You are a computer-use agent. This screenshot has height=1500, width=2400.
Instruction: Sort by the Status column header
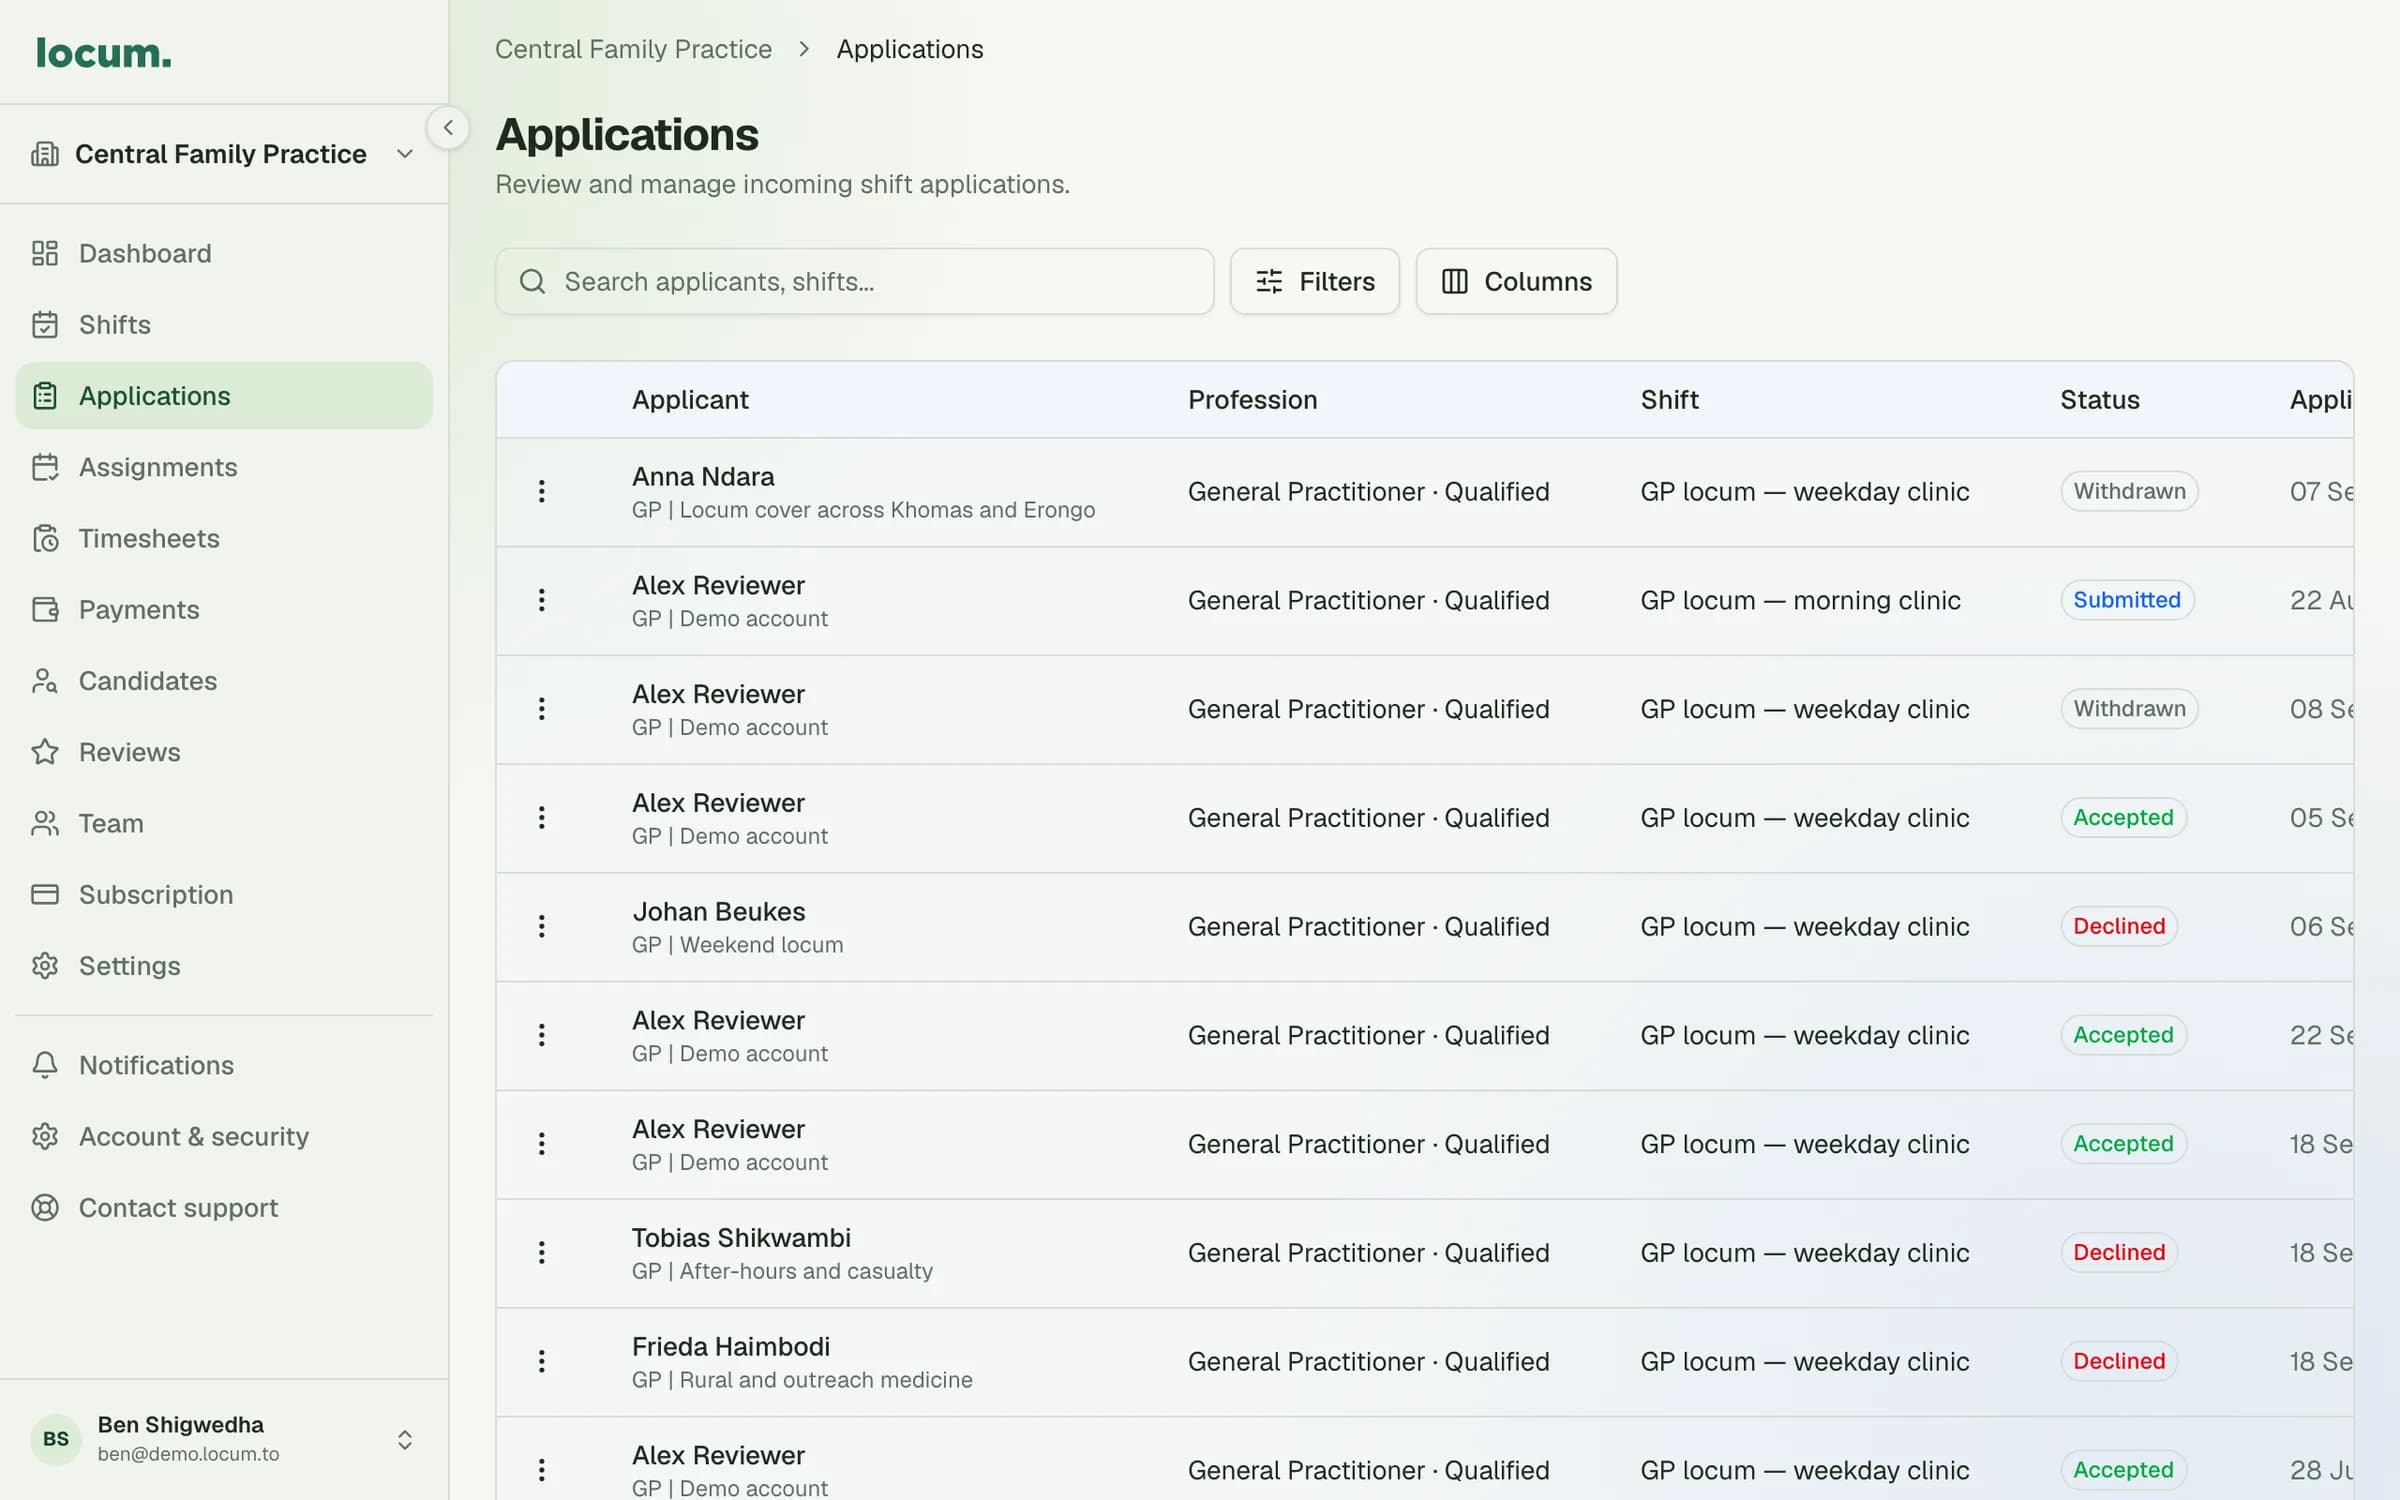point(2099,400)
